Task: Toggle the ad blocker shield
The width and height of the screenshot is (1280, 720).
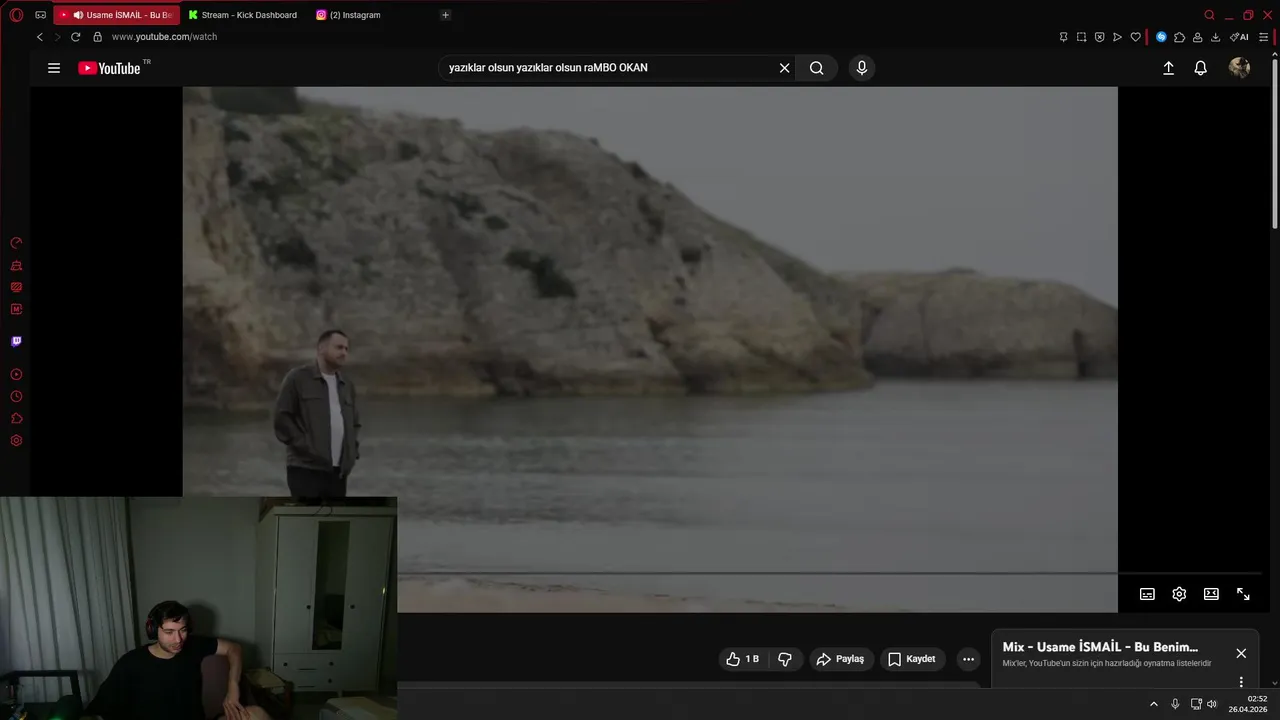Action: [x=1099, y=37]
